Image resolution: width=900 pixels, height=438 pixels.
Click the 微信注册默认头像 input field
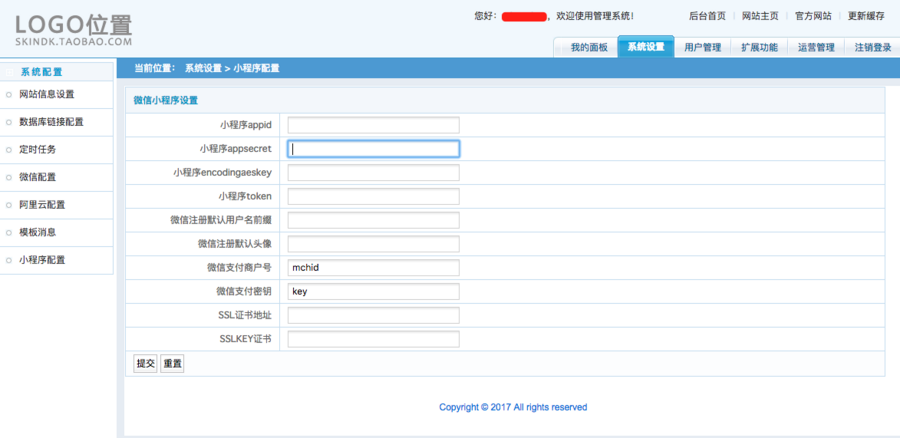374,244
